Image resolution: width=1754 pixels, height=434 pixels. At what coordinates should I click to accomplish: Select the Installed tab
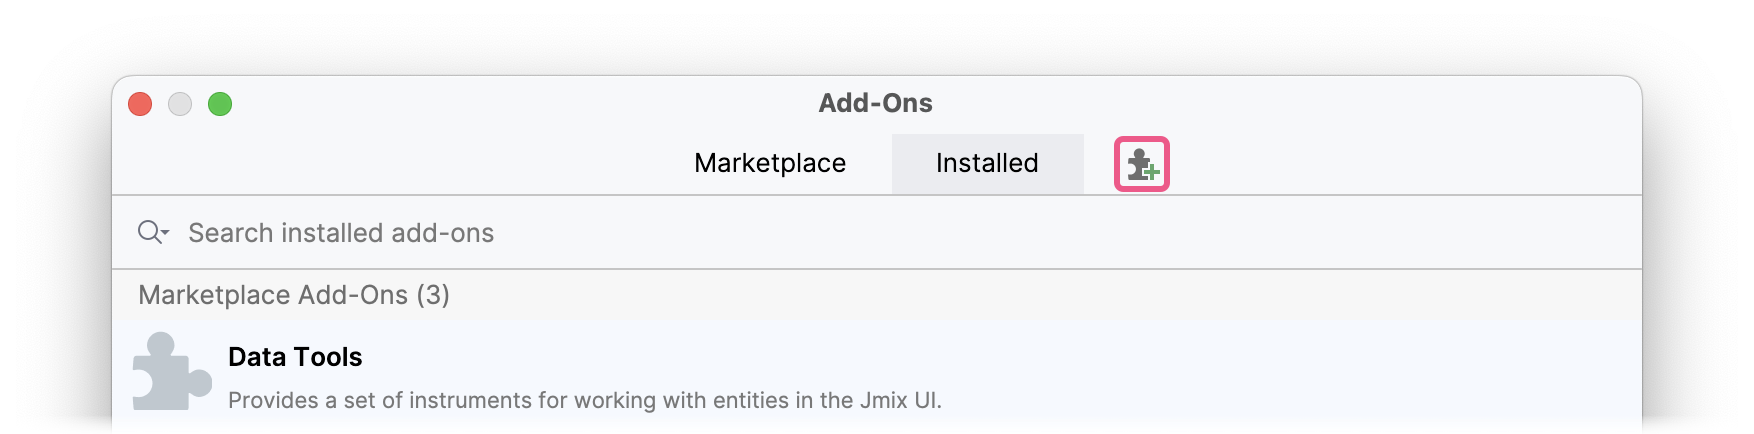(x=987, y=163)
